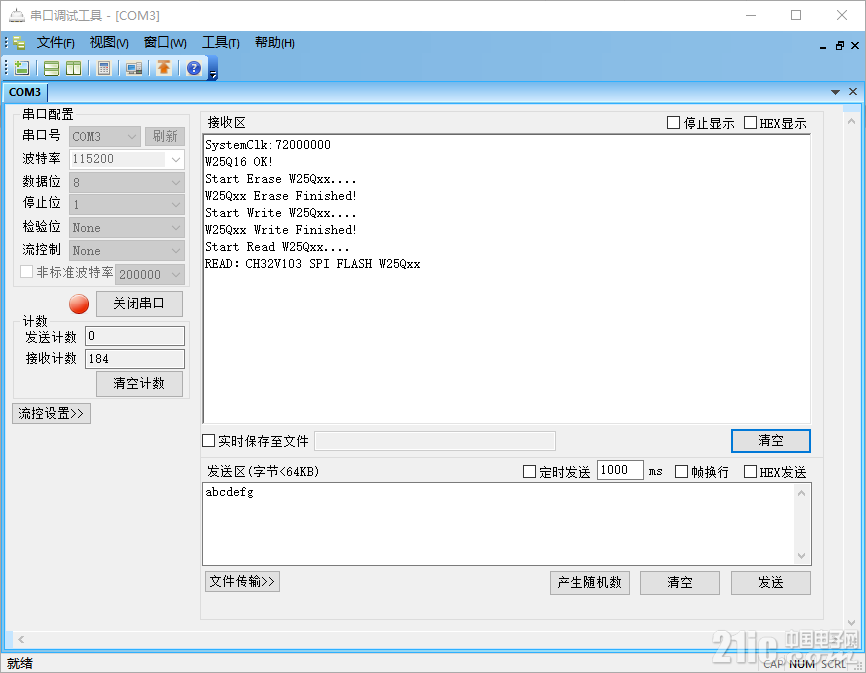This screenshot has height=673, width=866.
Task: Open the 停止位 dropdown
Action: pos(127,205)
